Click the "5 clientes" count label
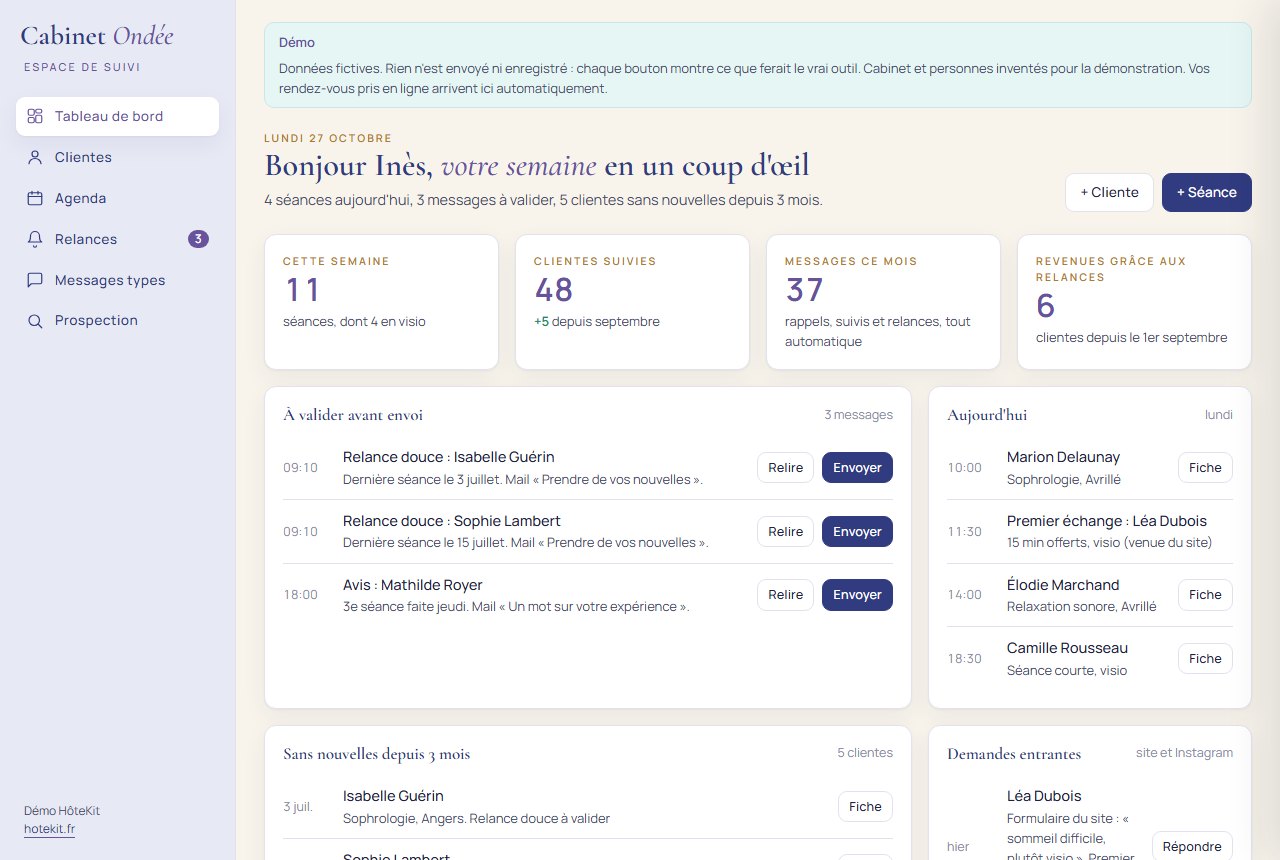The height and width of the screenshot is (860, 1280). point(865,753)
